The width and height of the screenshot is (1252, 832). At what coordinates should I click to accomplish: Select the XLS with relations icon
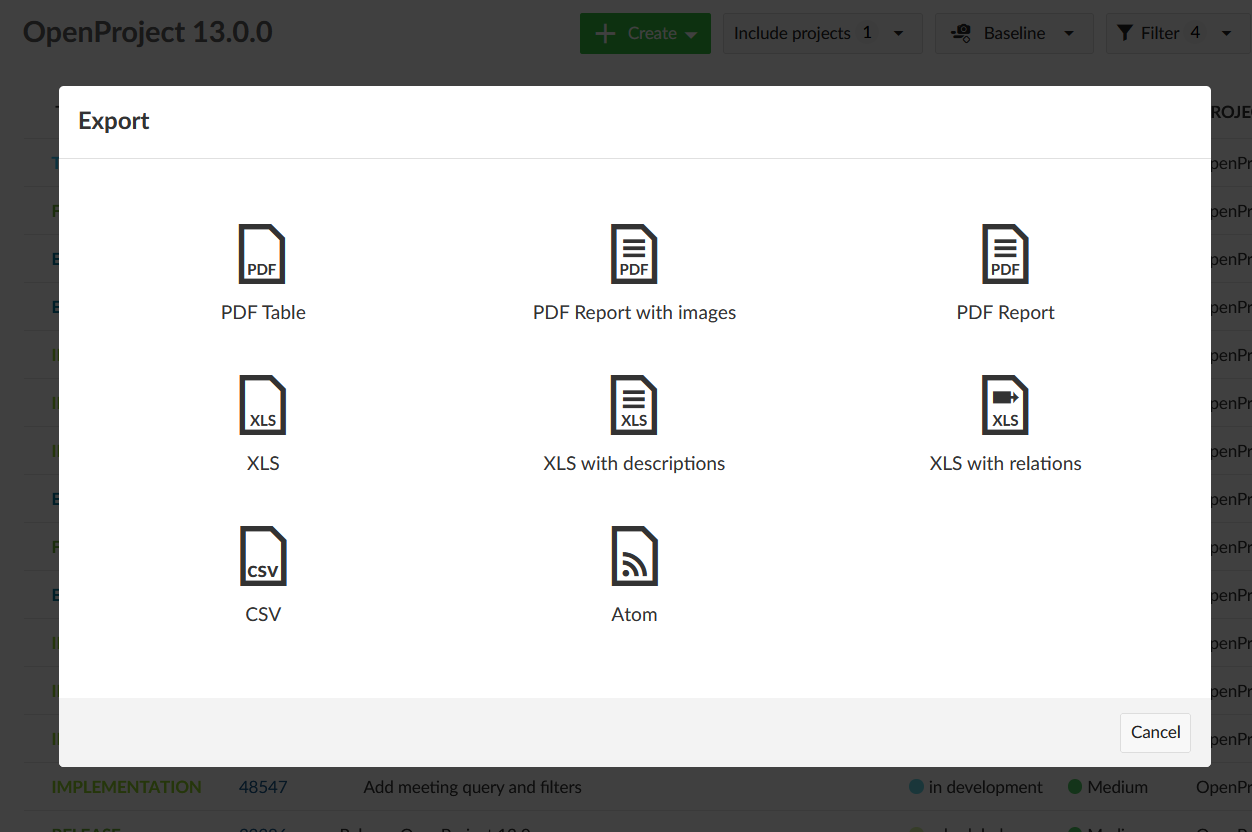click(1005, 405)
